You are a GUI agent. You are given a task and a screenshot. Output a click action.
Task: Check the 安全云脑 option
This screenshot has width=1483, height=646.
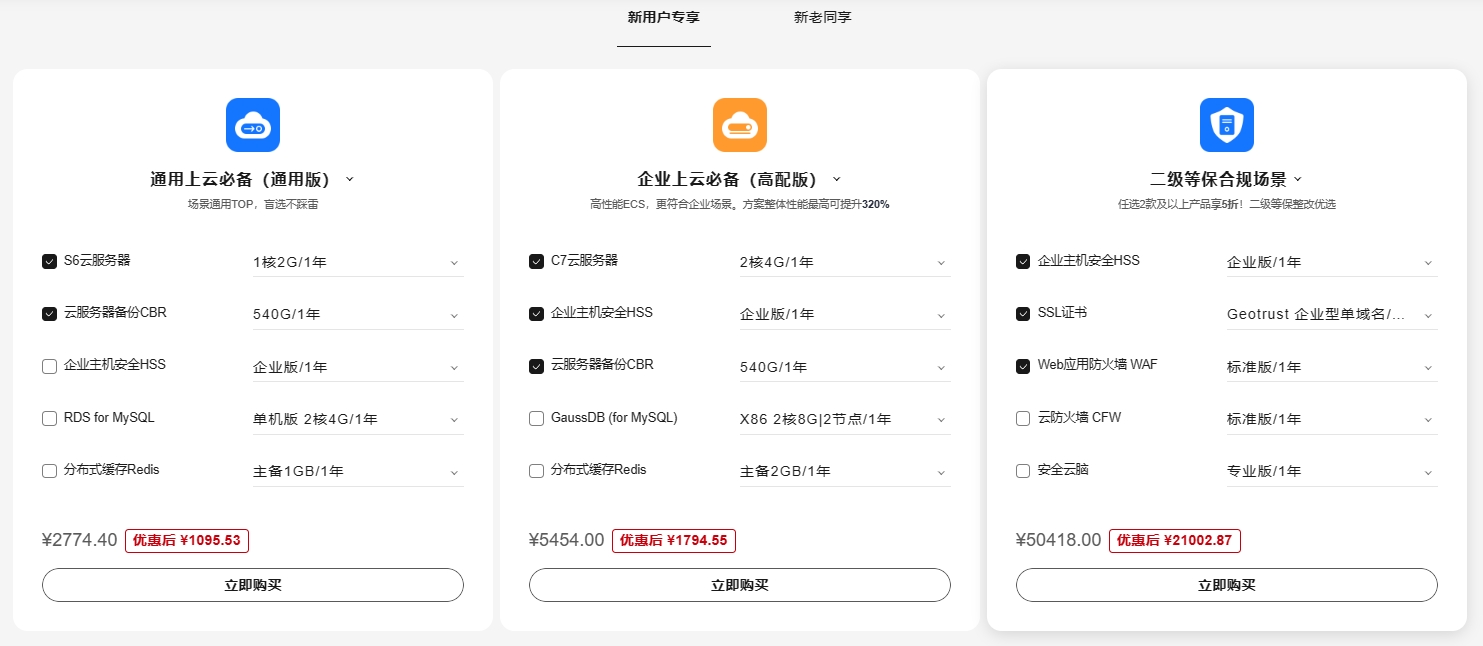(x=1022, y=470)
